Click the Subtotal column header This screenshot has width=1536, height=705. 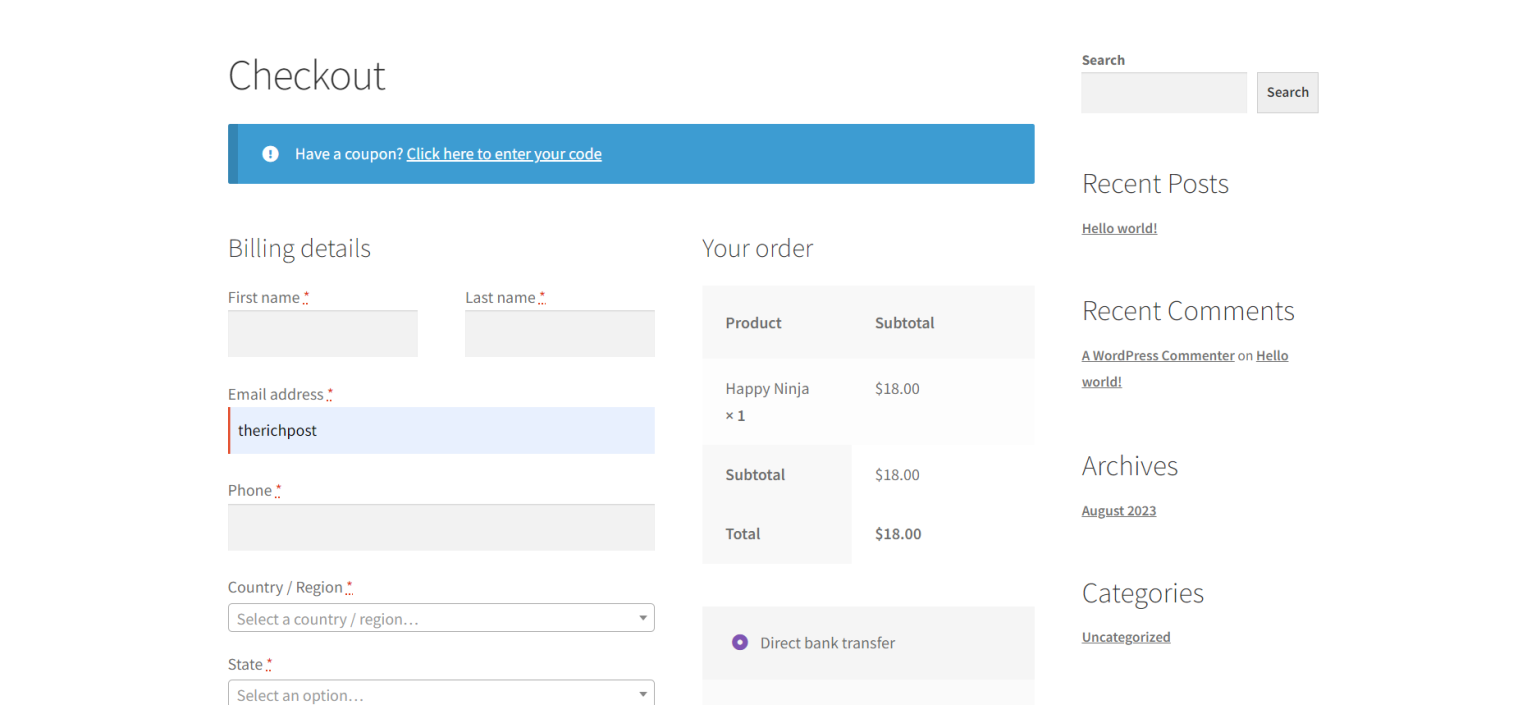904,323
